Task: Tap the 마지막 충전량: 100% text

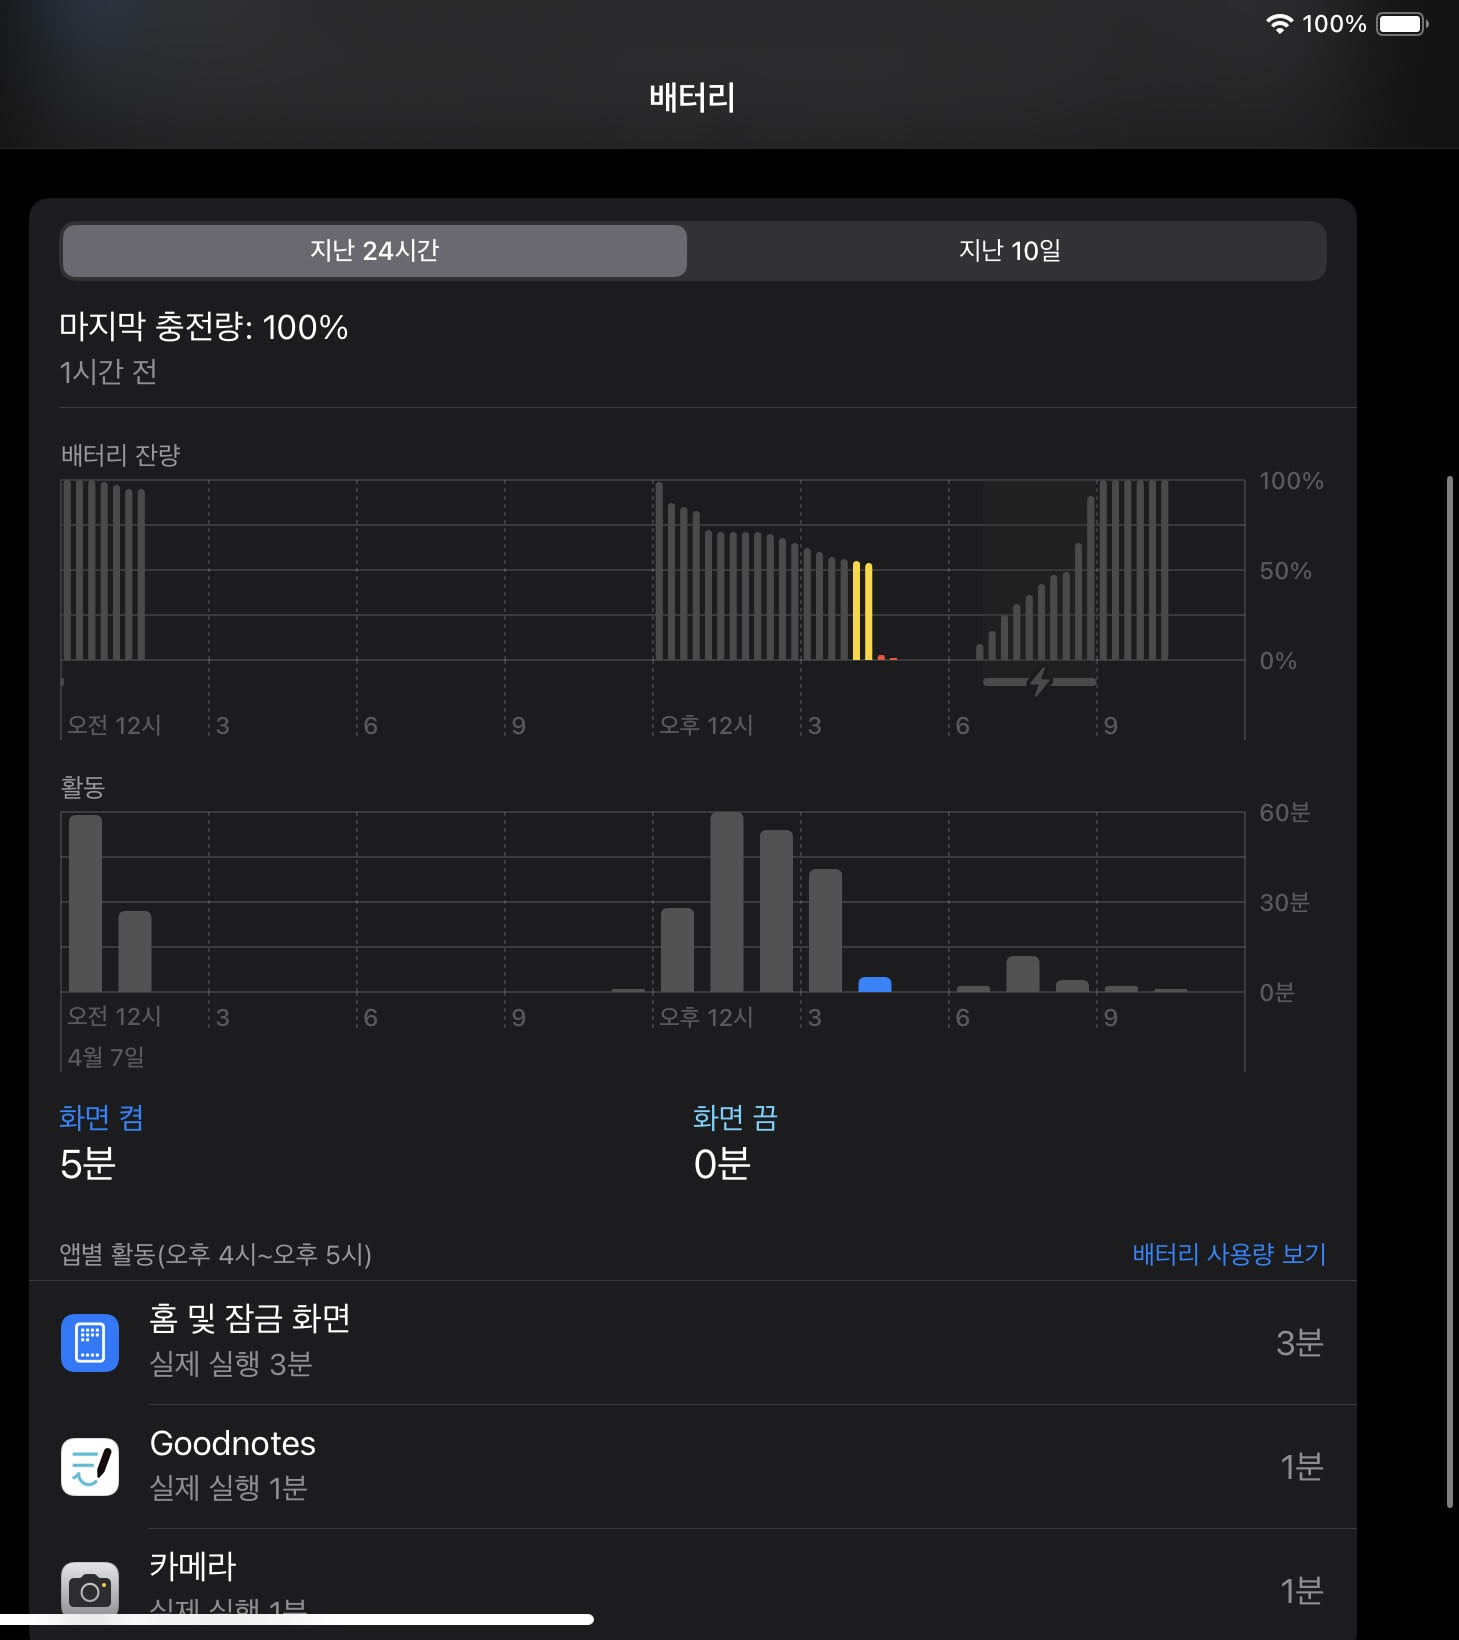Action: tap(204, 327)
